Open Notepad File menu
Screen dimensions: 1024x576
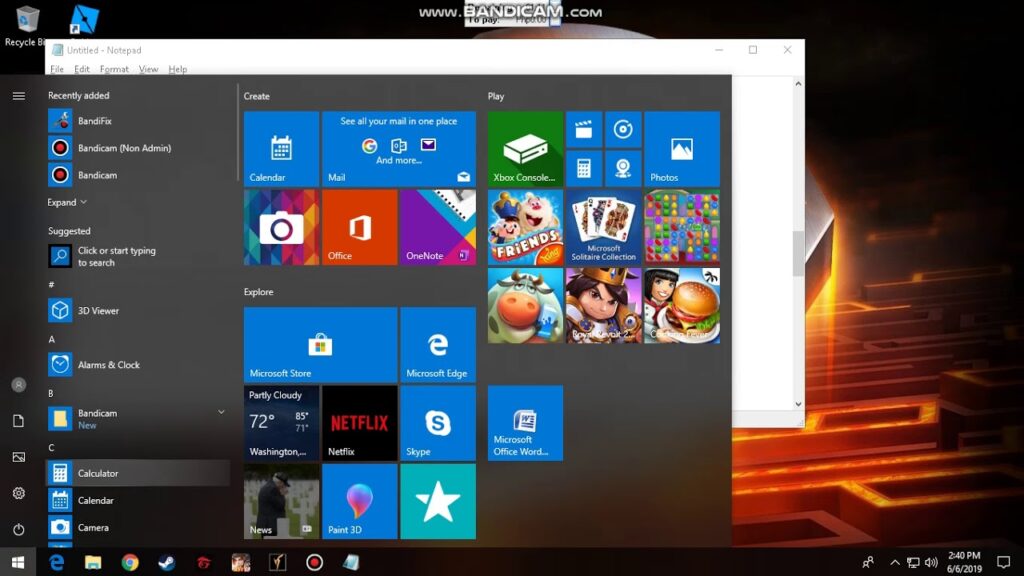57,69
